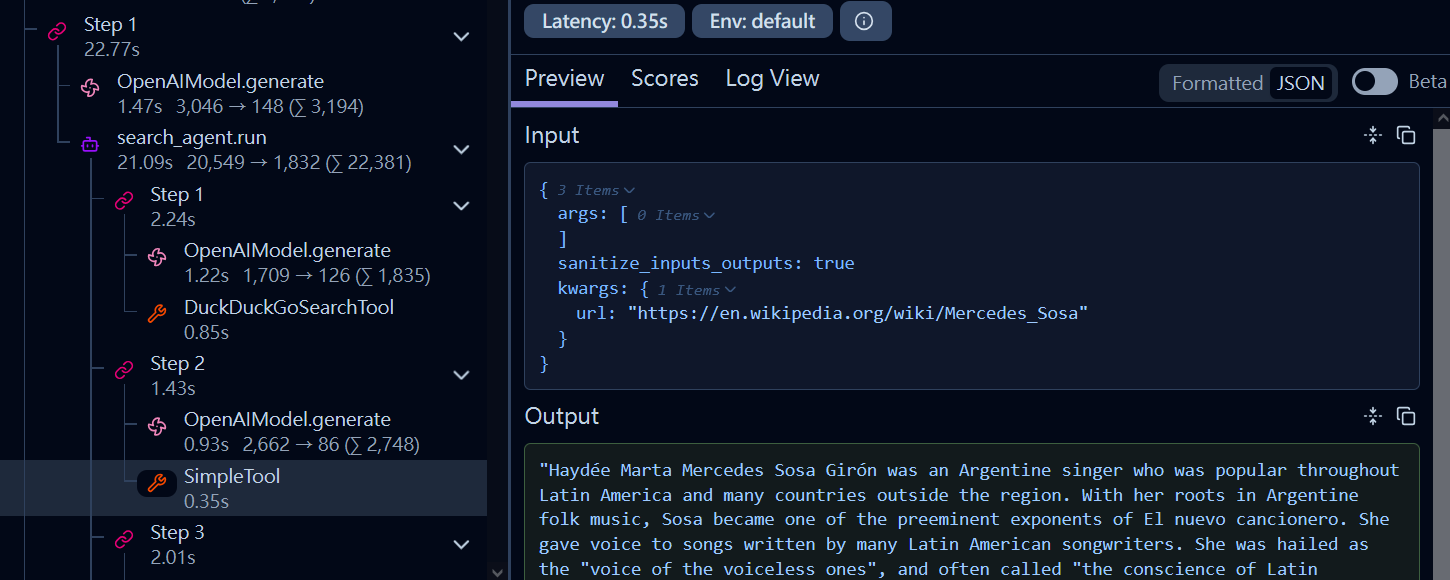Select OpenAIModel.generate 1,709 → 126 row

[243, 262]
